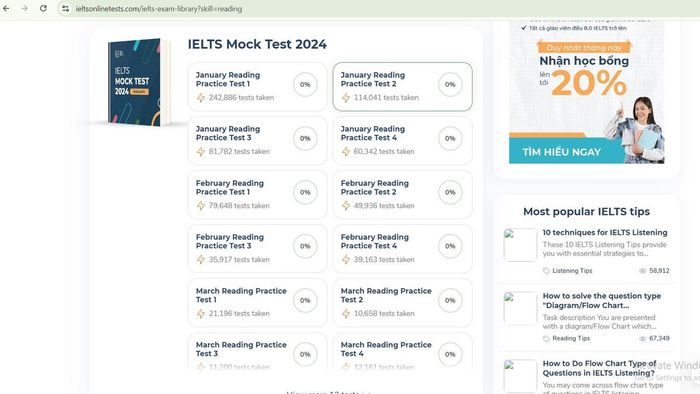700x394 pixels.
Task: Click 0% progress circle for March Test 1
Action: (305, 300)
